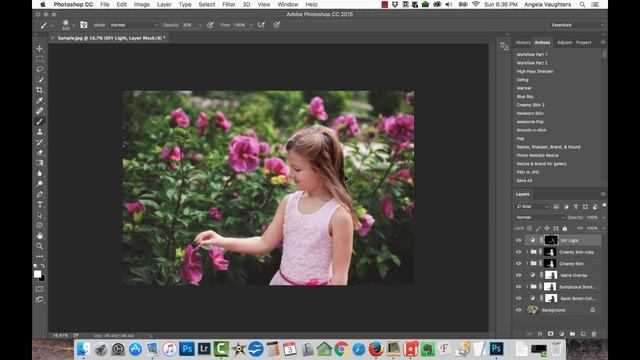Delete layer trash icon
Image resolution: width=640 pixels, height=360 pixels.
(x=594, y=334)
